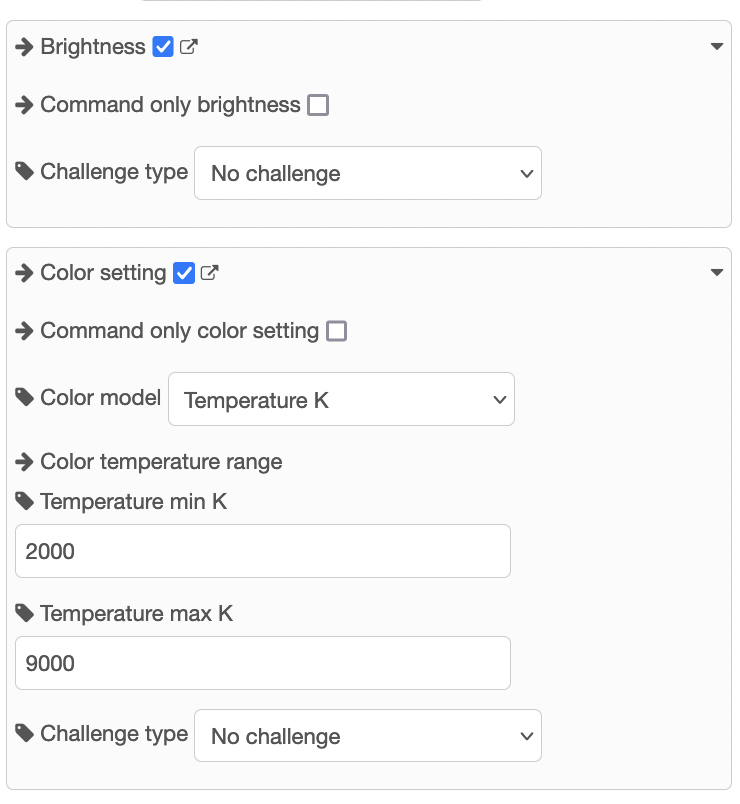Click Temperature max K input field
This screenshot has height=804, width=740.
pyautogui.click(x=262, y=663)
